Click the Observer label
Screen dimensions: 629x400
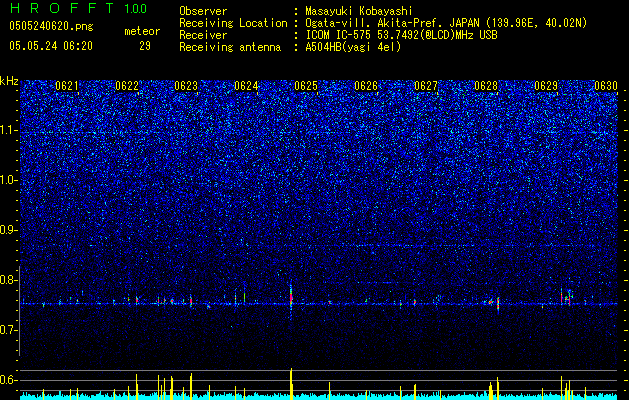(x=203, y=11)
